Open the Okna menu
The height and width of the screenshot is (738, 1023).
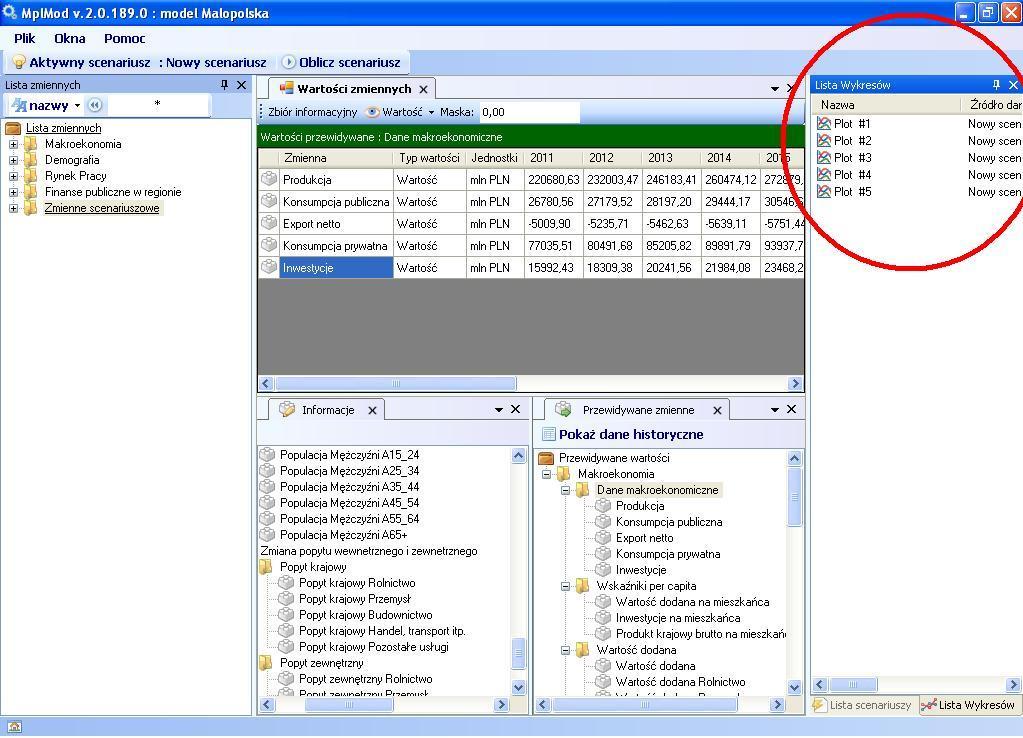pos(70,38)
